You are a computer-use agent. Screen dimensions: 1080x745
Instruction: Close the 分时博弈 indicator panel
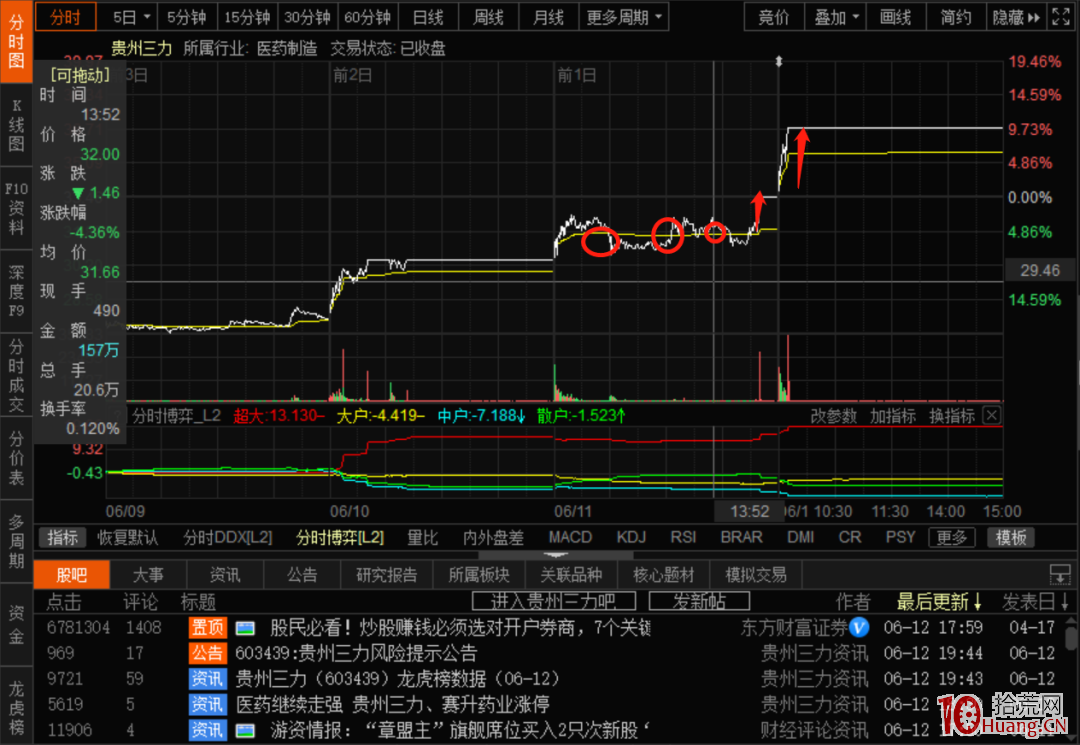[x=992, y=415]
